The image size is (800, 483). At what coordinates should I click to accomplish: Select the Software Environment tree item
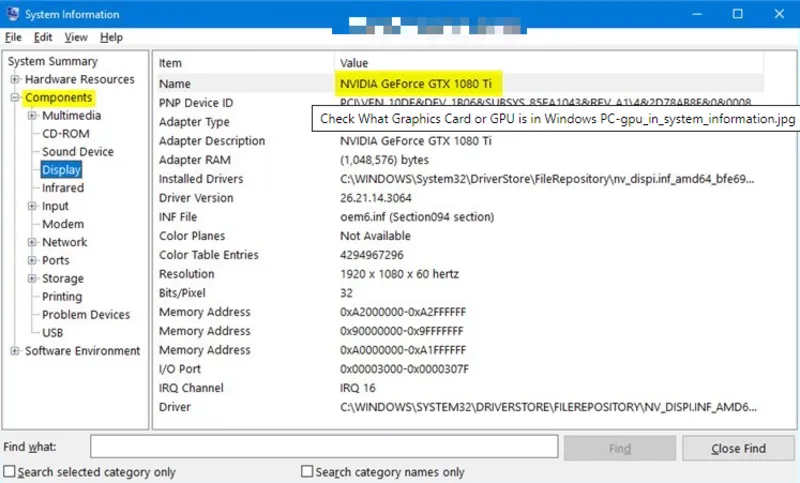[82, 351]
